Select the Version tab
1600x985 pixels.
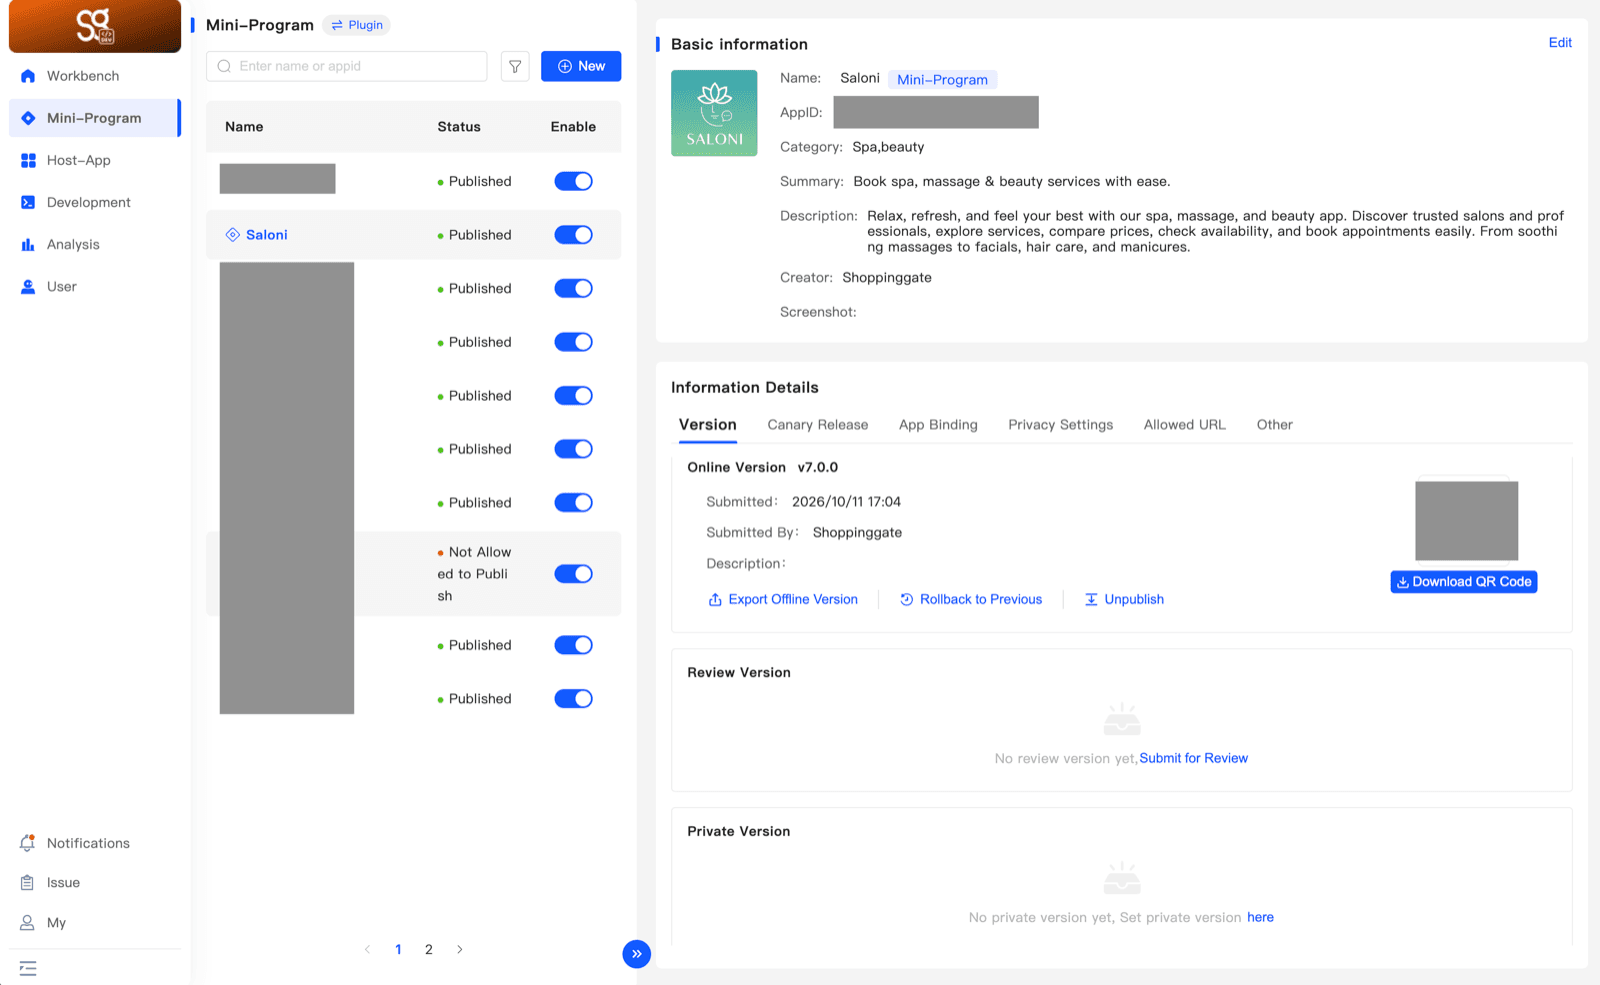click(x=708, y=425)
